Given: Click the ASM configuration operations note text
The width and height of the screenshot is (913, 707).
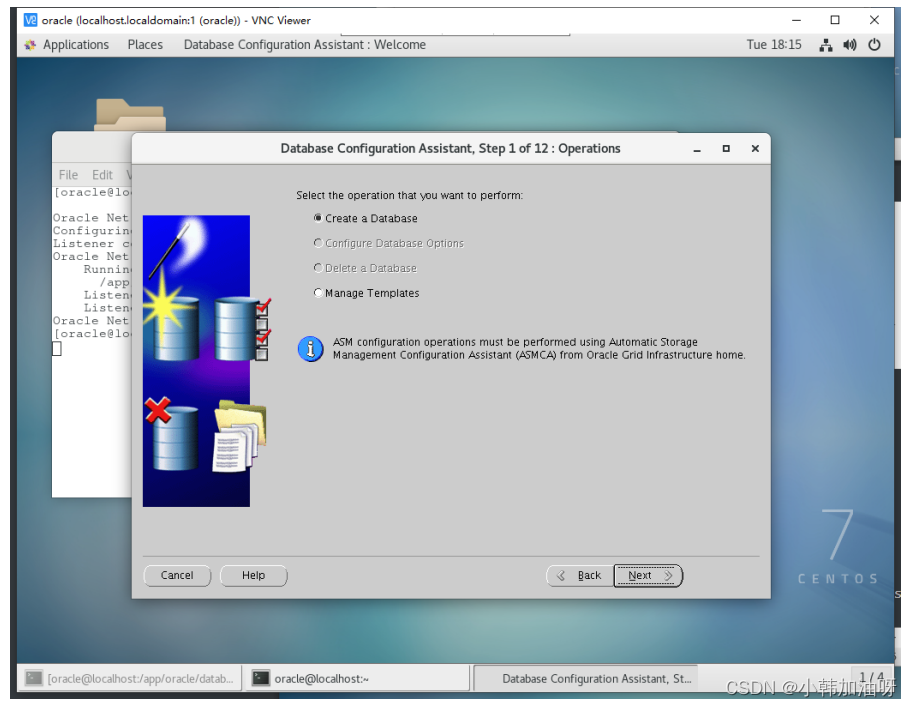Looking at the screenshot, I should 539,349.
